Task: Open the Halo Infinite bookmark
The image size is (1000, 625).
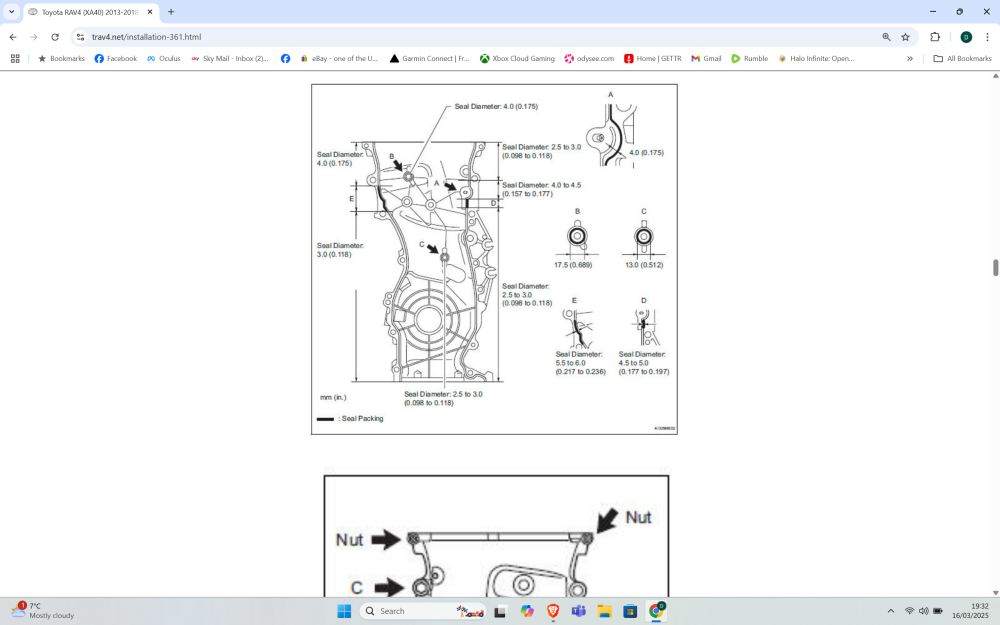Action: tap(816, 58)
